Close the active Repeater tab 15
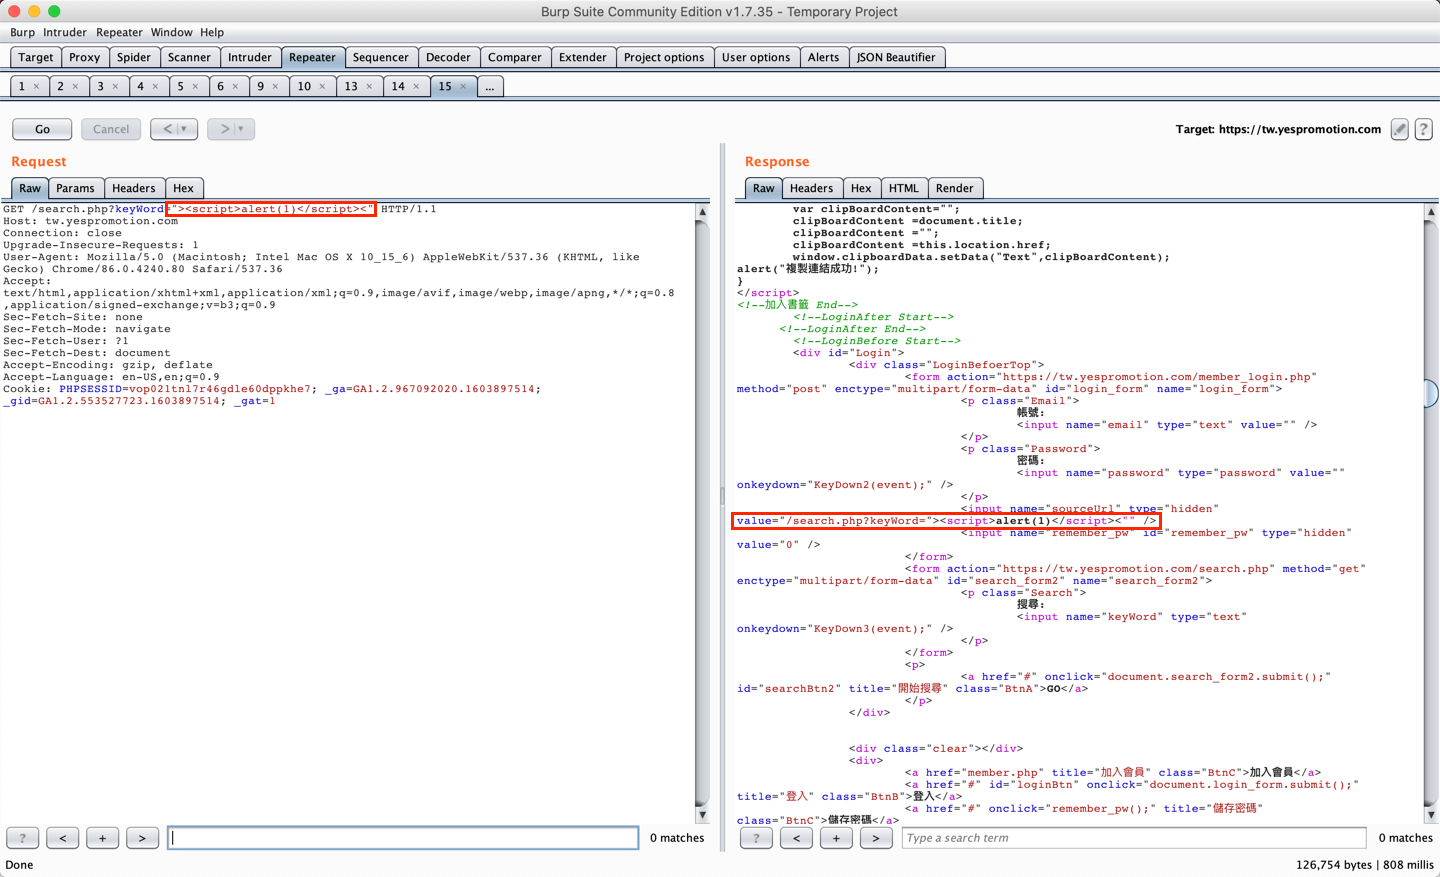The width and height of the screenshot is (1440, 877). 464,87
